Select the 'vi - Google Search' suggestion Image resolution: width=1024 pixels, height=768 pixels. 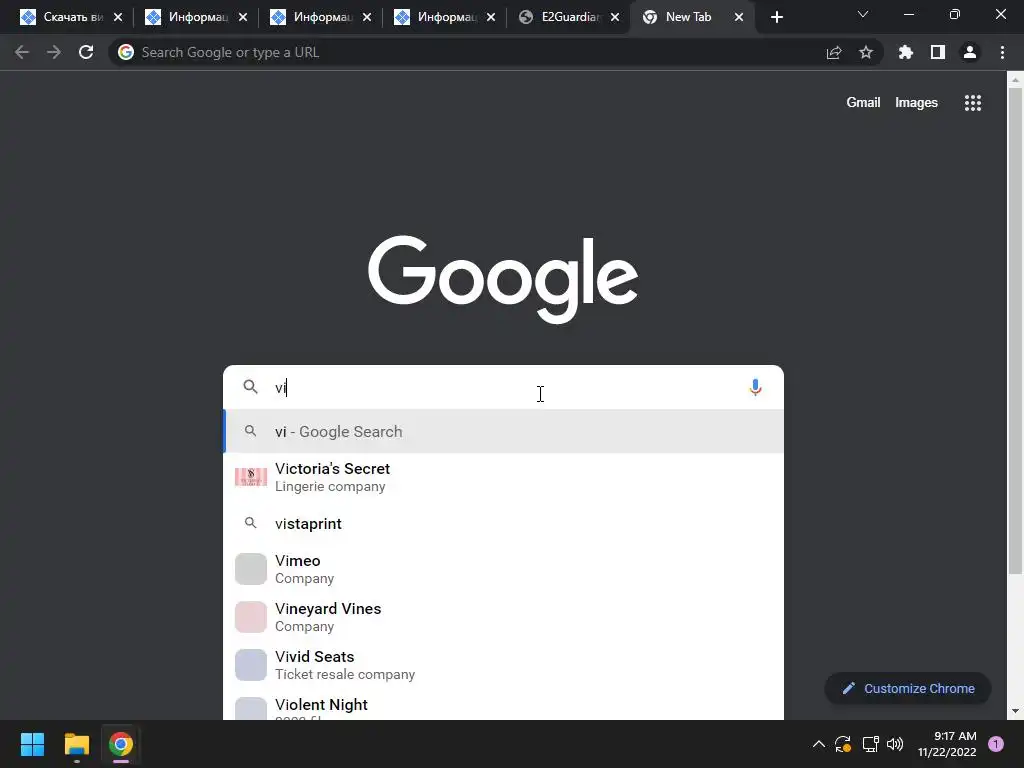(x=503, y=431)
